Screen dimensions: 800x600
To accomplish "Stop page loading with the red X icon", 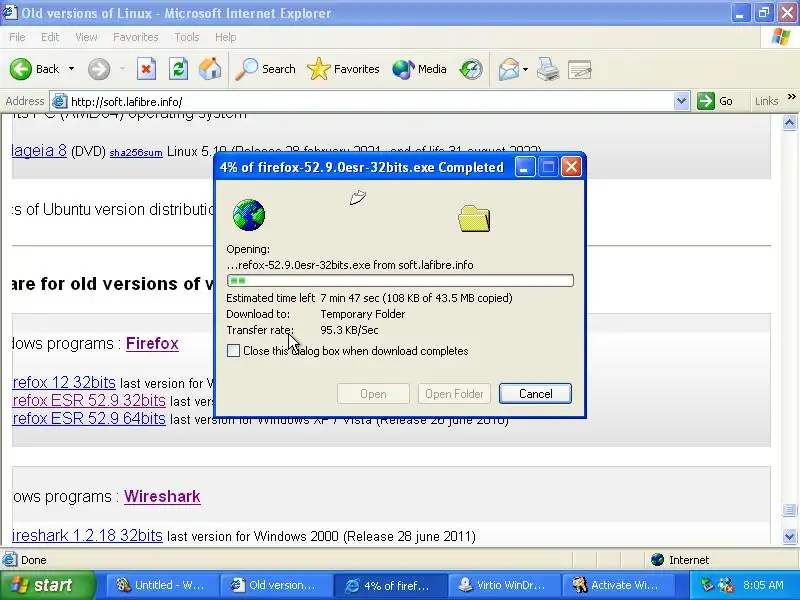I will tap(146, 69).
